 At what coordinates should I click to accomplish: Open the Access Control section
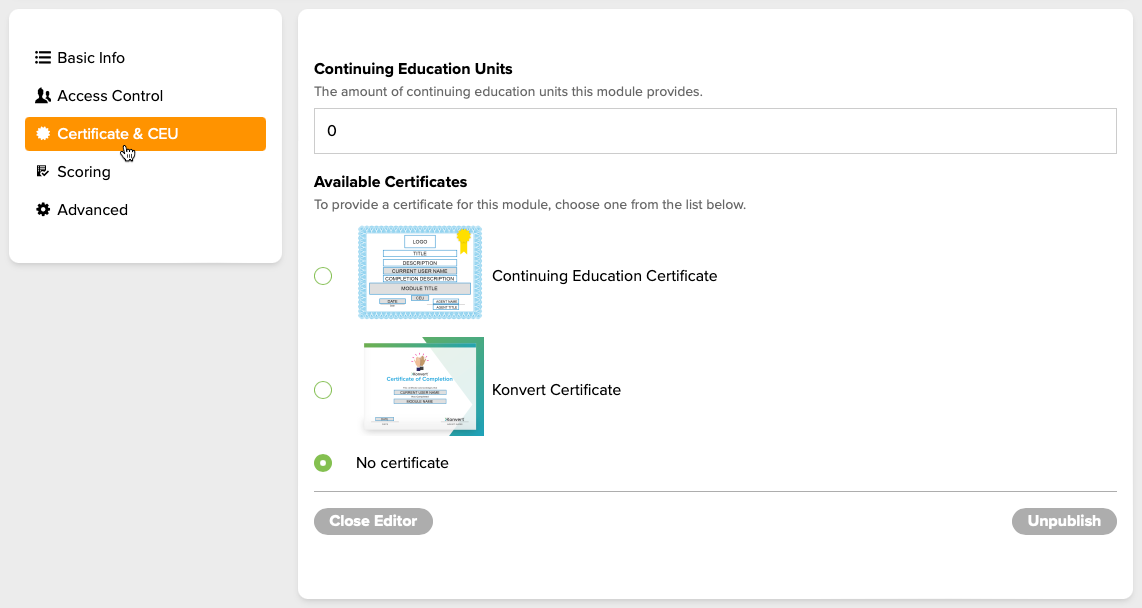tap(110, 95)
